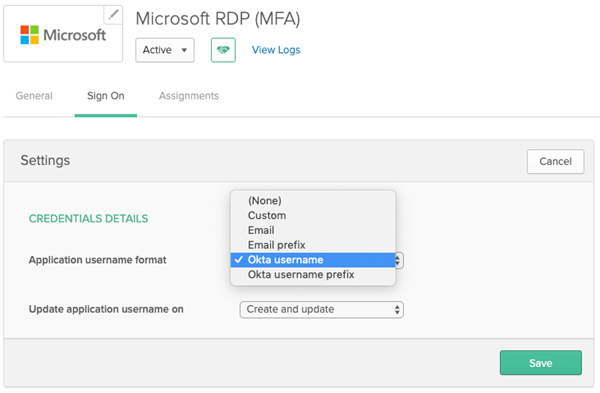
Task: Select the checked Okta username option
Action: pyautogui.click(x=313, y=260)
